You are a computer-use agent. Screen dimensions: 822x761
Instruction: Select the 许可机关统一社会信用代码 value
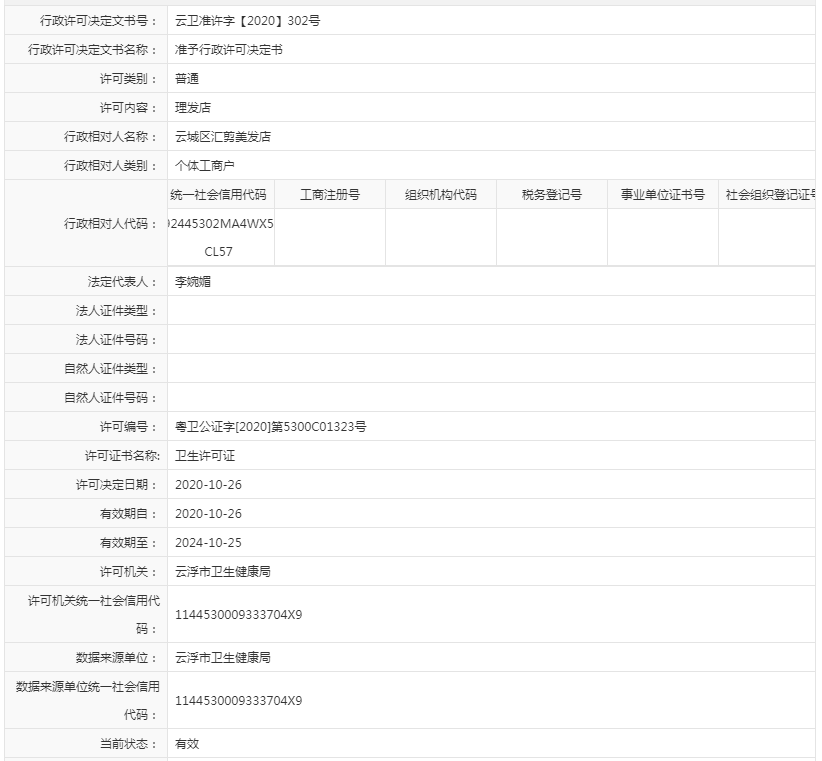click(x=239, y=615)
